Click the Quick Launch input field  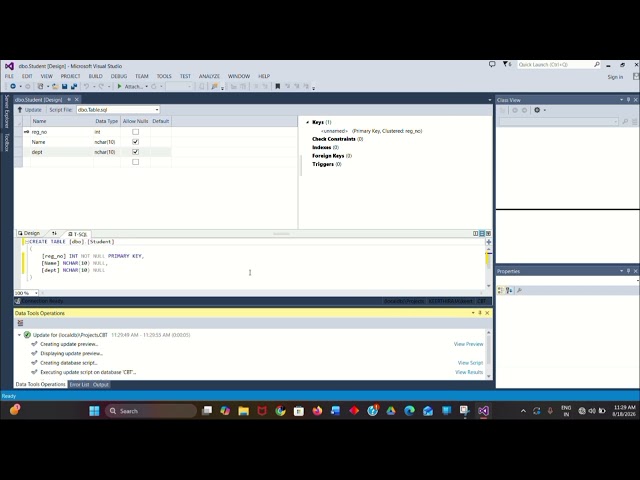click(x=555, y=64)
